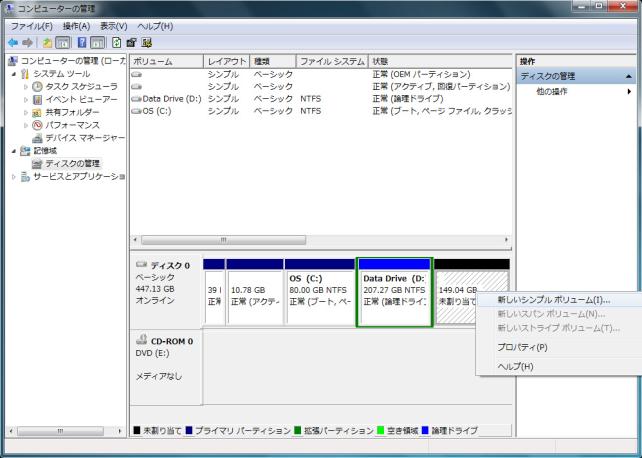Click the CD-ROM 0 drive icon
This screenshot has width=642, height=458.
pyautogui.click(x=142, y=339)
